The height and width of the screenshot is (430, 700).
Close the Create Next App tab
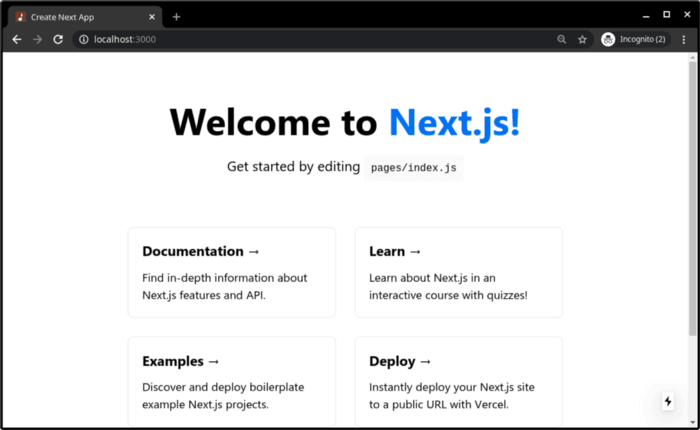pos(152,17)
